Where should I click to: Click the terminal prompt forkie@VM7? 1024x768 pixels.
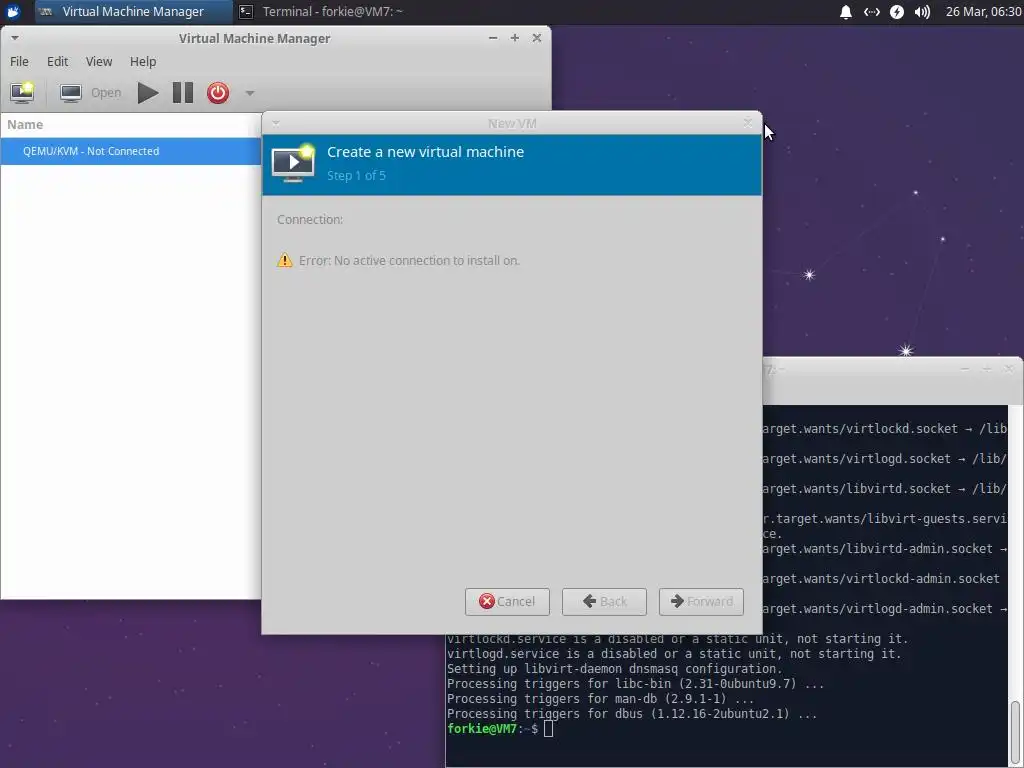[482, 728]
